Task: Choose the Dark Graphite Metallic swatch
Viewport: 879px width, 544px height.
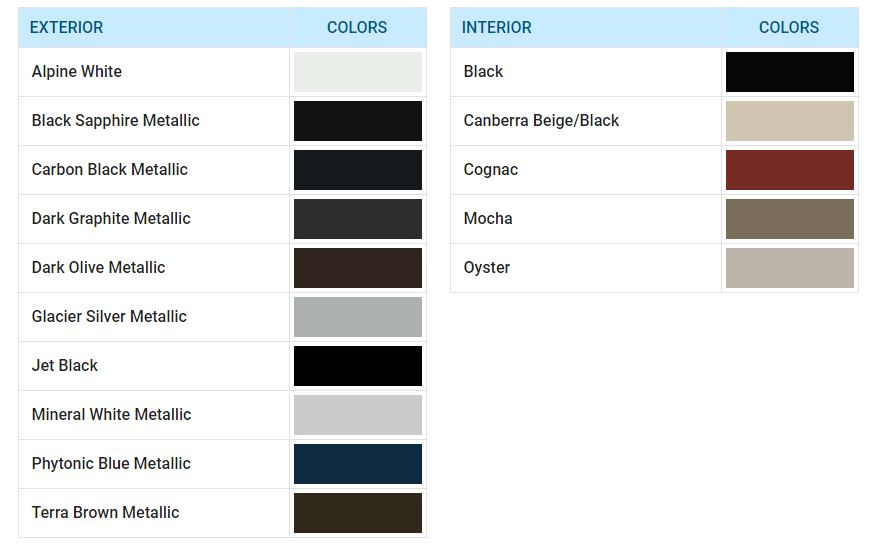Action: tap(357, 219)
